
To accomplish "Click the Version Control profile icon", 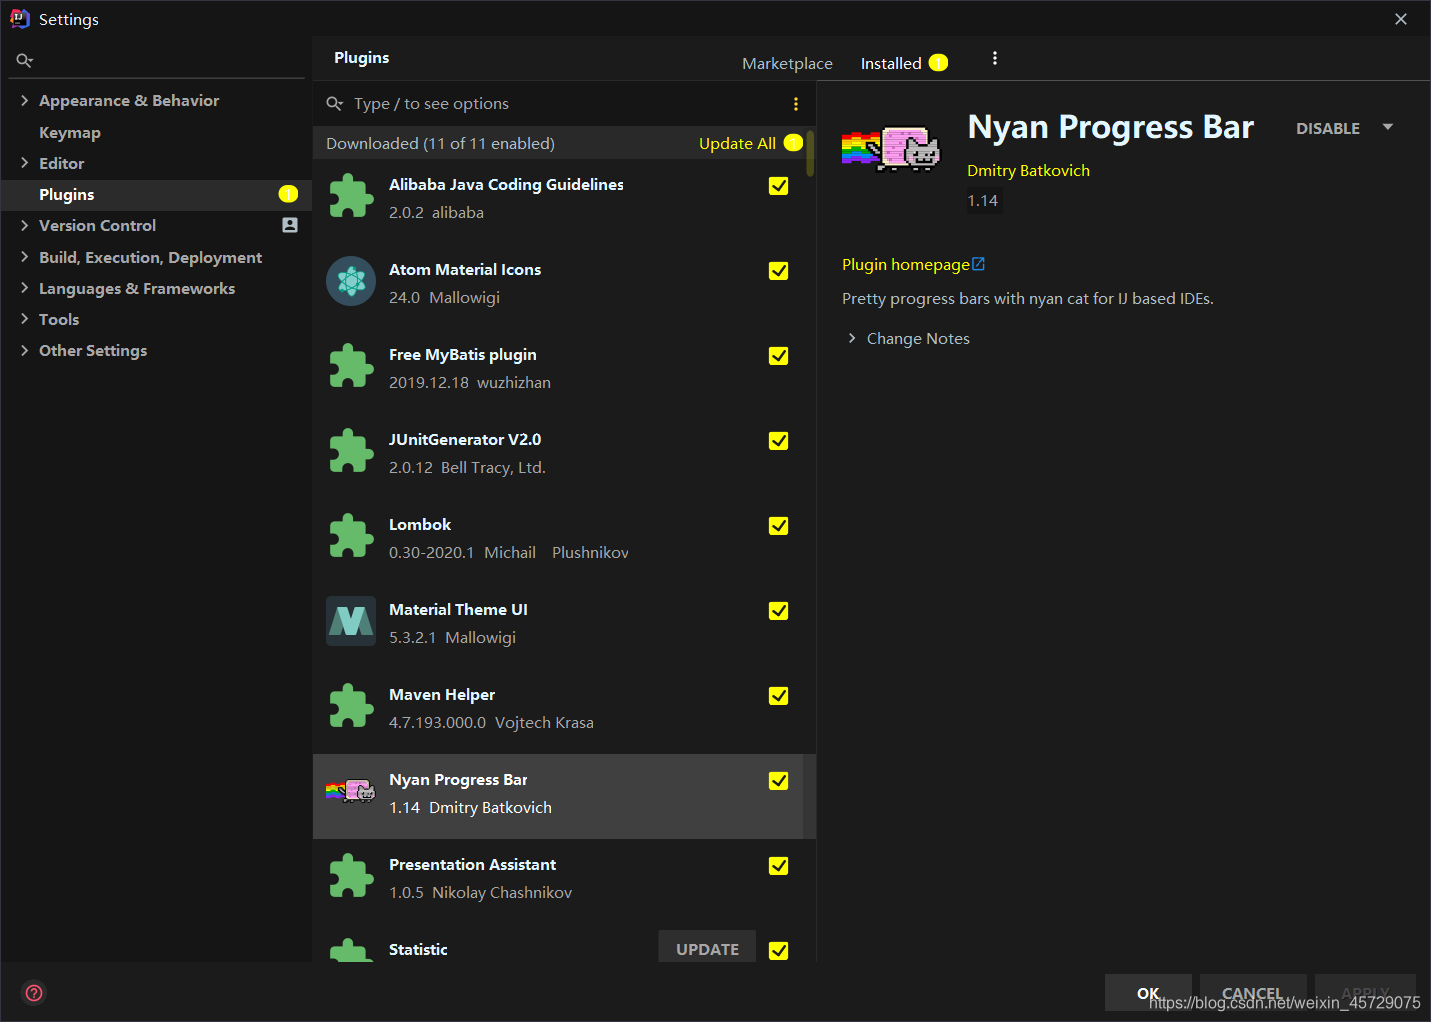I will tap(290, 225).
